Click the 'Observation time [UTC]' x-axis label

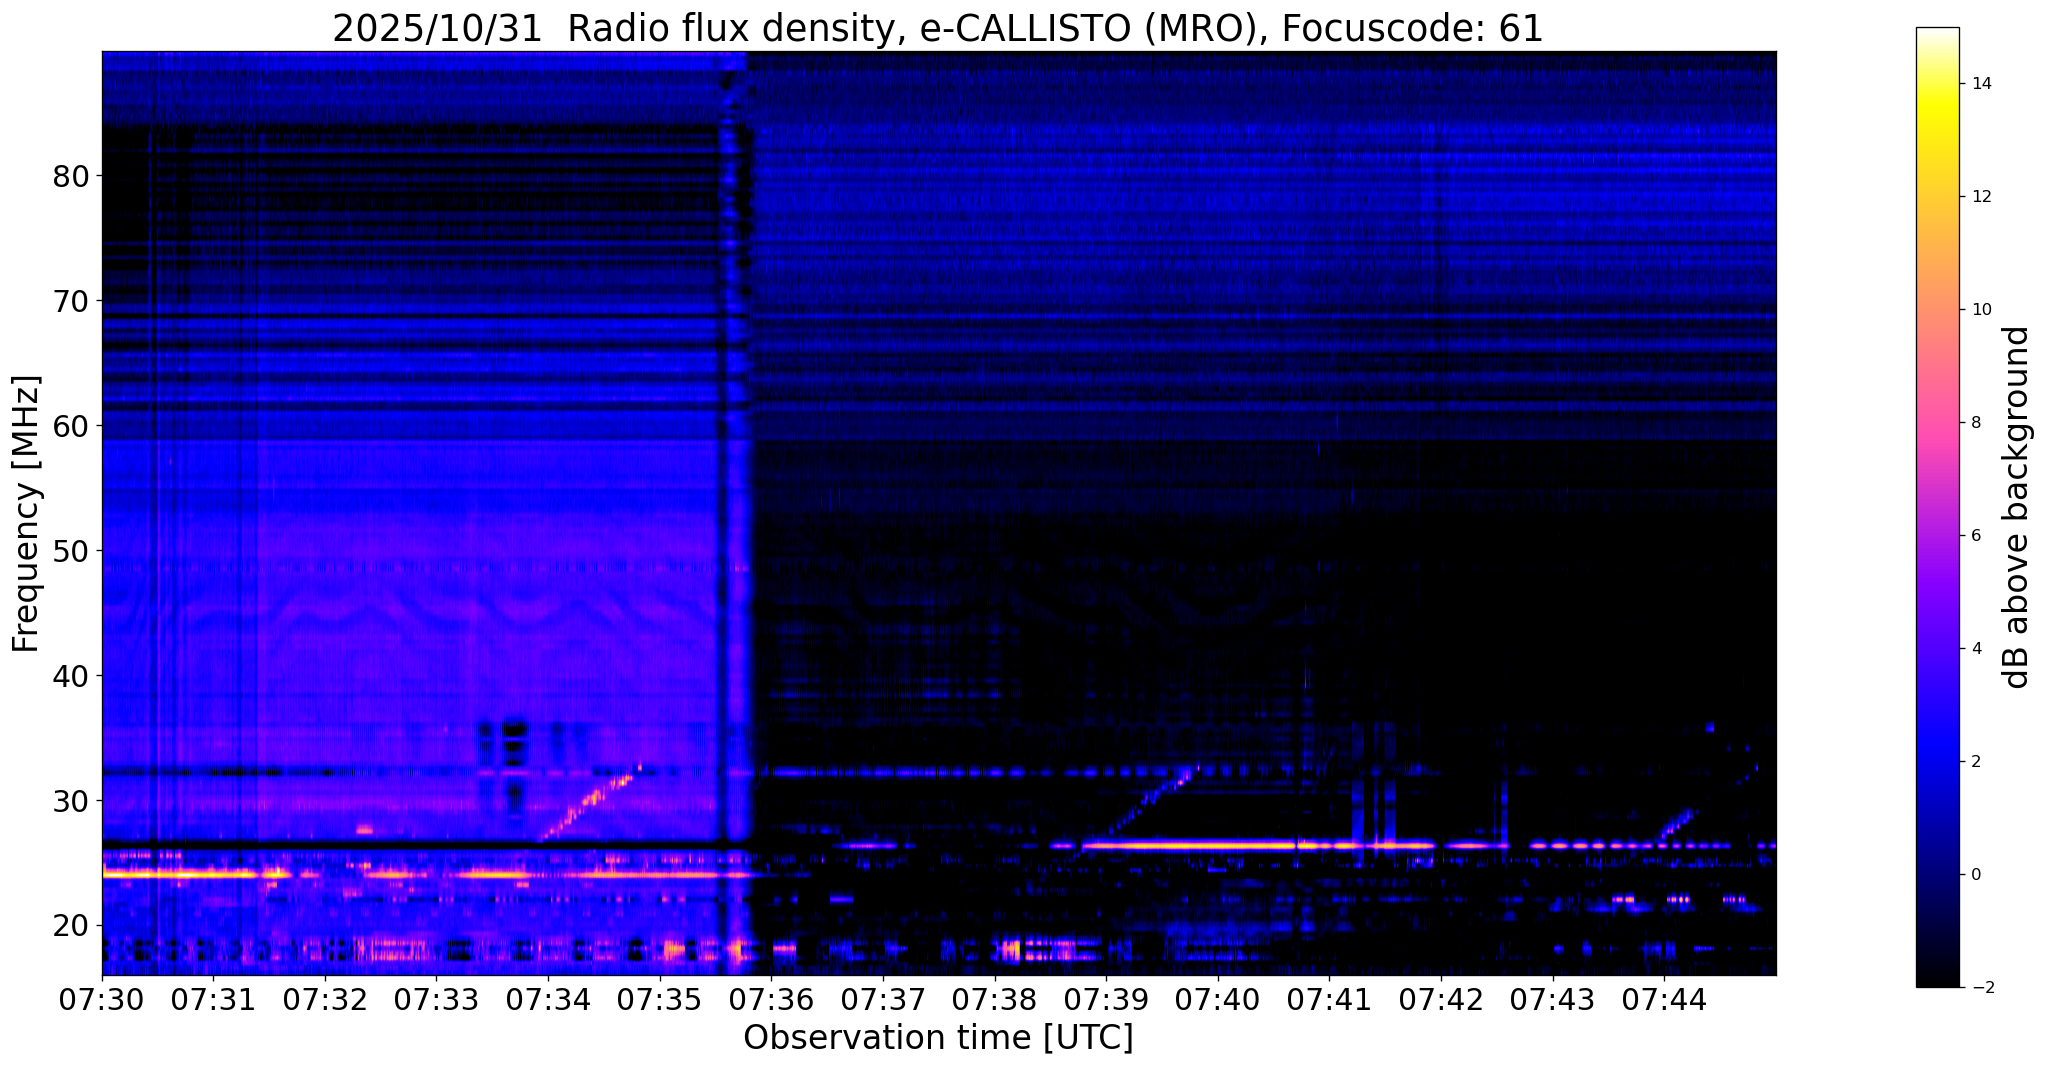938,1038
